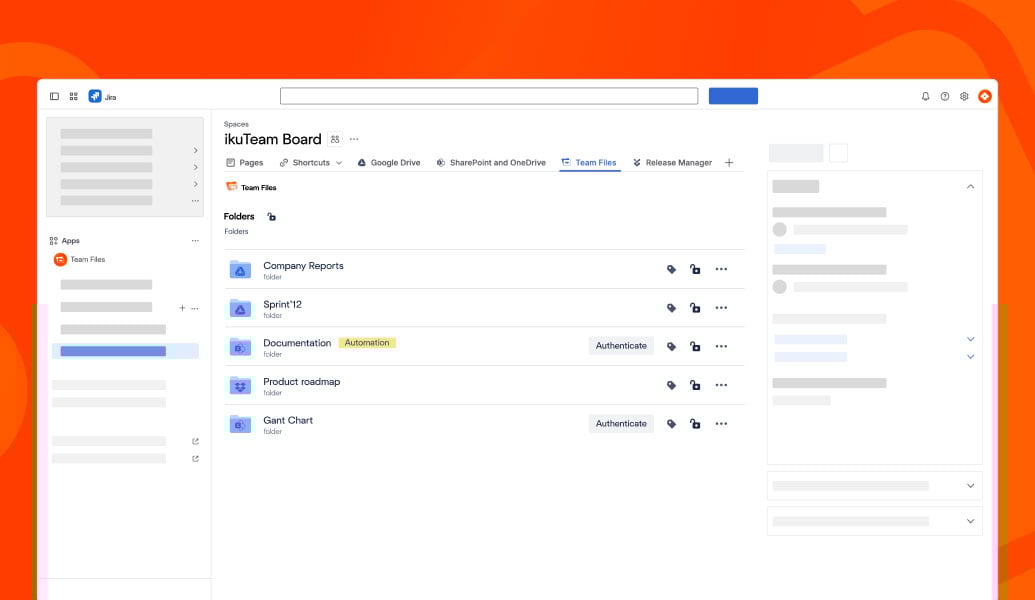Toggle the unlock icon beside the Folders heading
1035x600 pixels.
[x=270, y=216]
